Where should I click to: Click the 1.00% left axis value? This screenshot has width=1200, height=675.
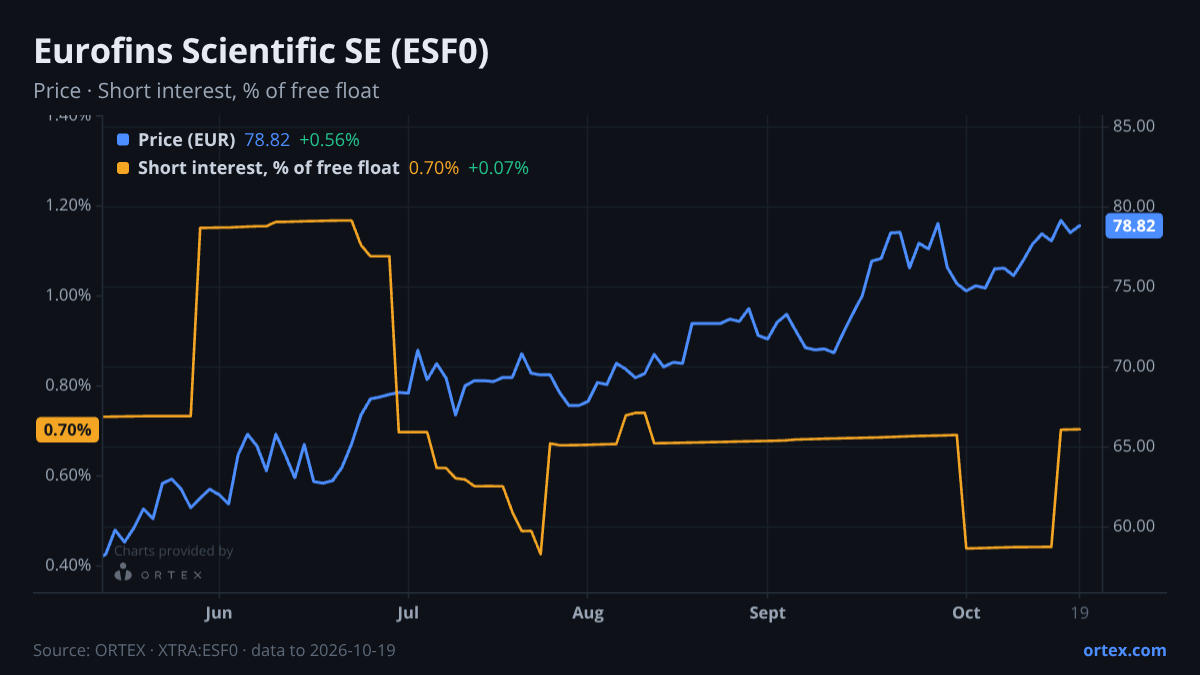click(x=69, y=296)
